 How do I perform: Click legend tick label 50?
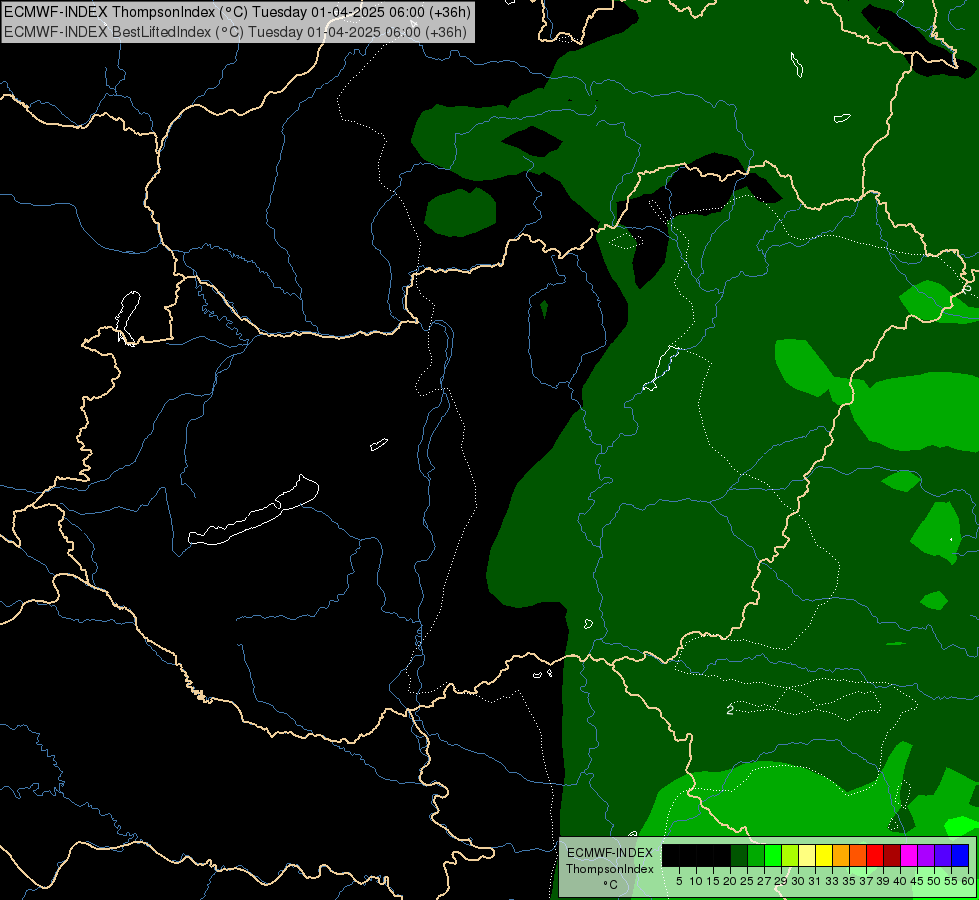[x=934, y=881]
